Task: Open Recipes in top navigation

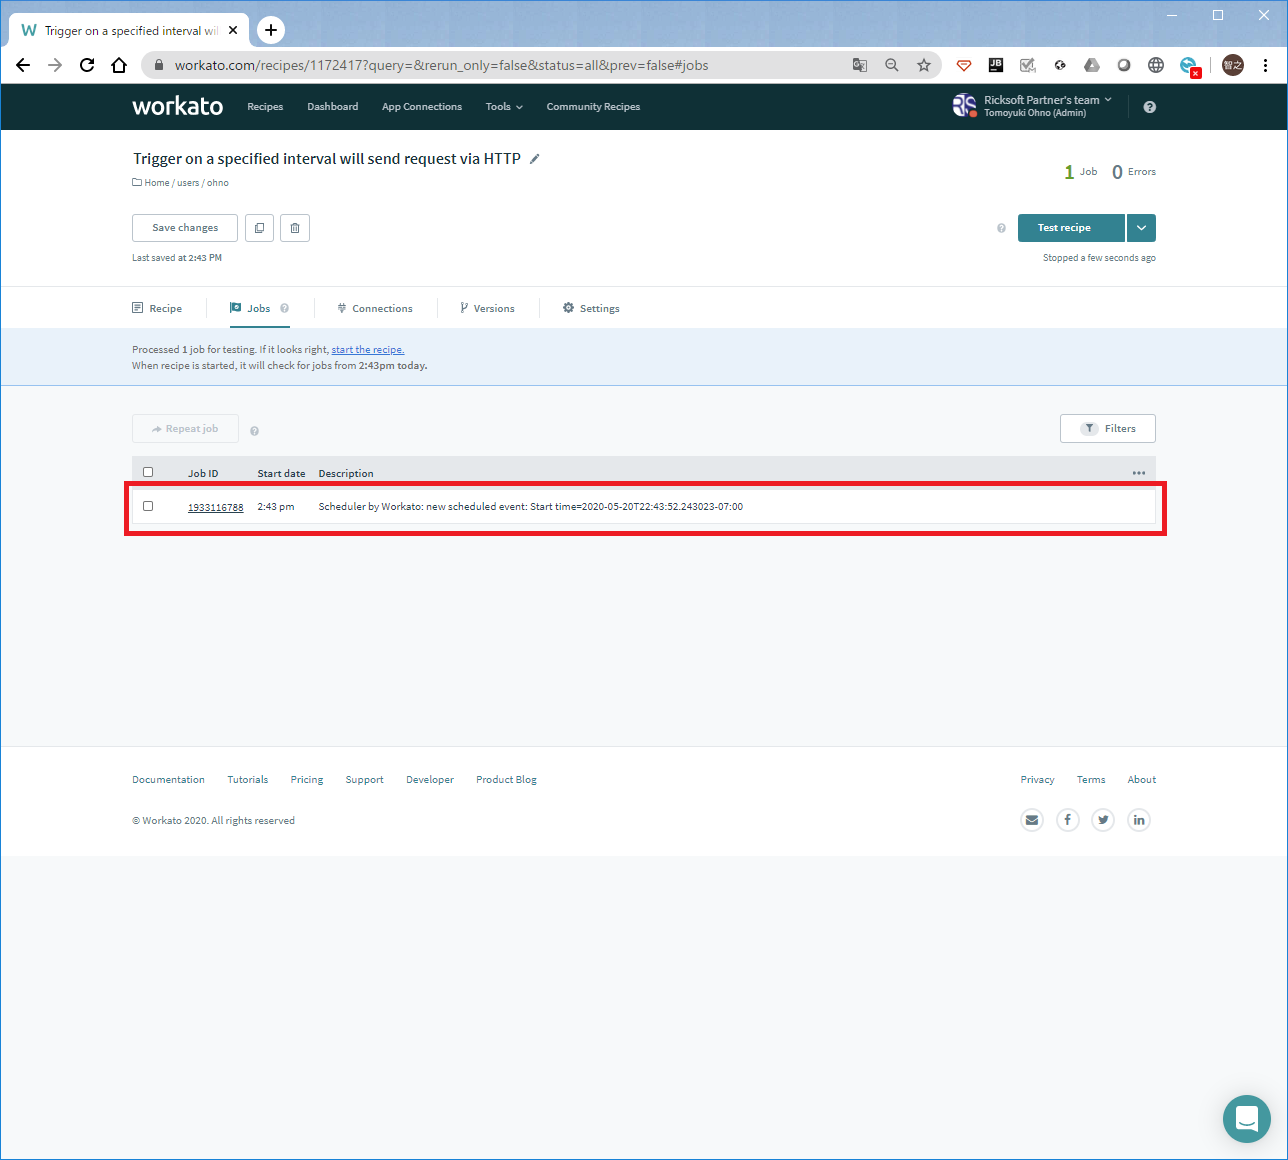Action: coord(265,107)
